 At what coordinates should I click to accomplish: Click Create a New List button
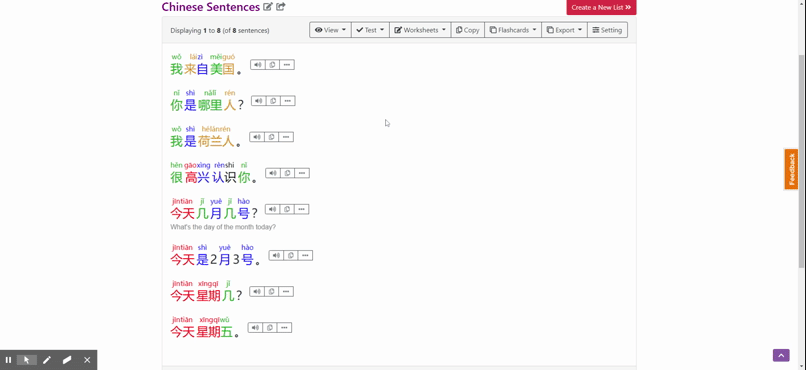(601, 7)
